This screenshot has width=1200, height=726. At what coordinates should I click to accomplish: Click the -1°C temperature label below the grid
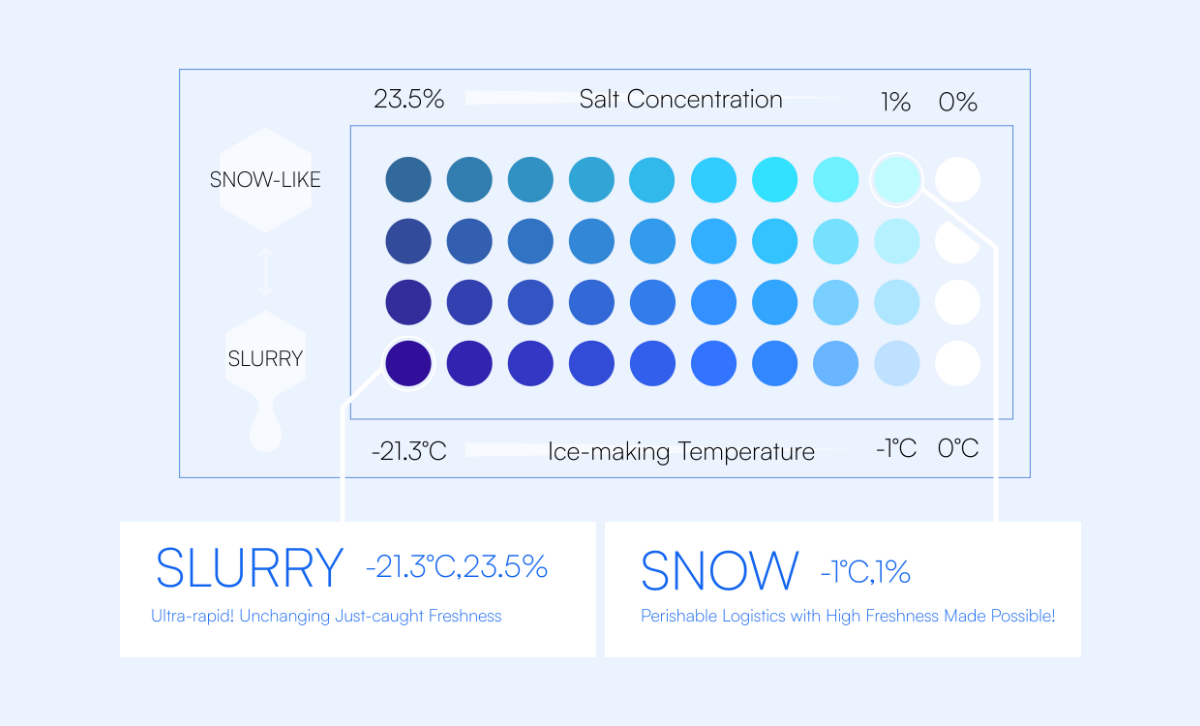[x=895, y=449]
